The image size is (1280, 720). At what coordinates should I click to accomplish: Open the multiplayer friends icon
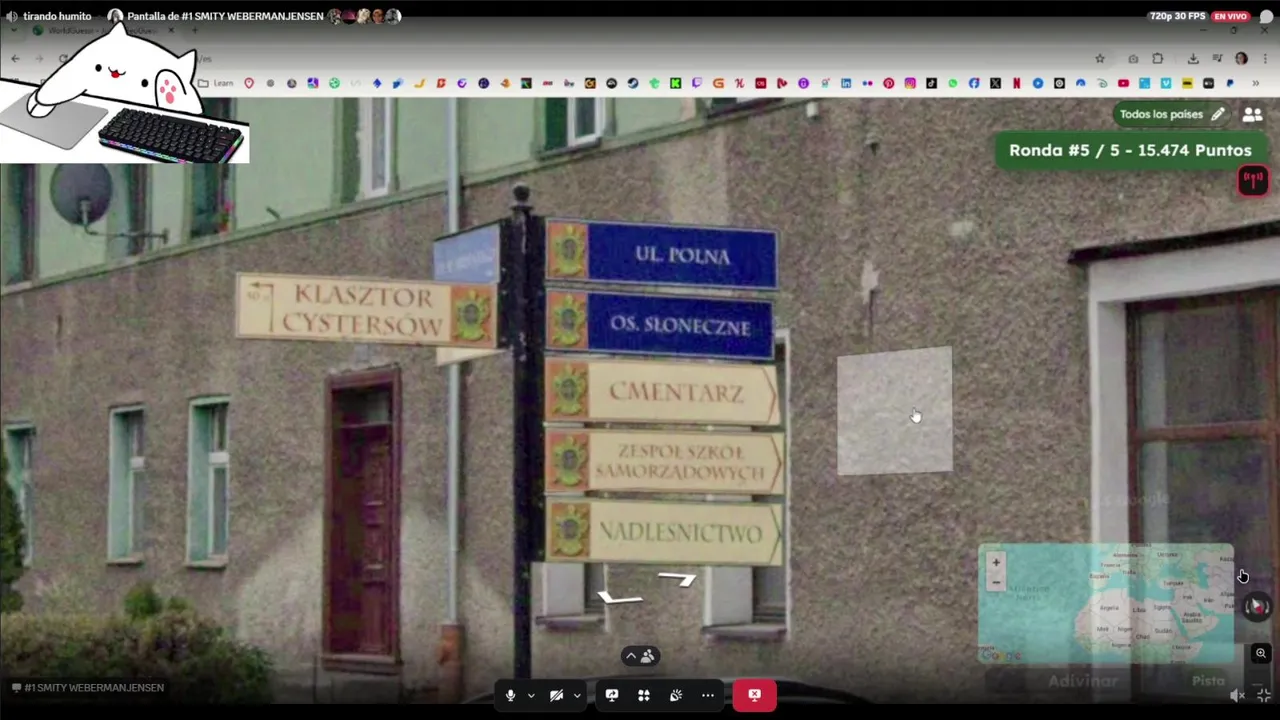(x=1252, y=115)
